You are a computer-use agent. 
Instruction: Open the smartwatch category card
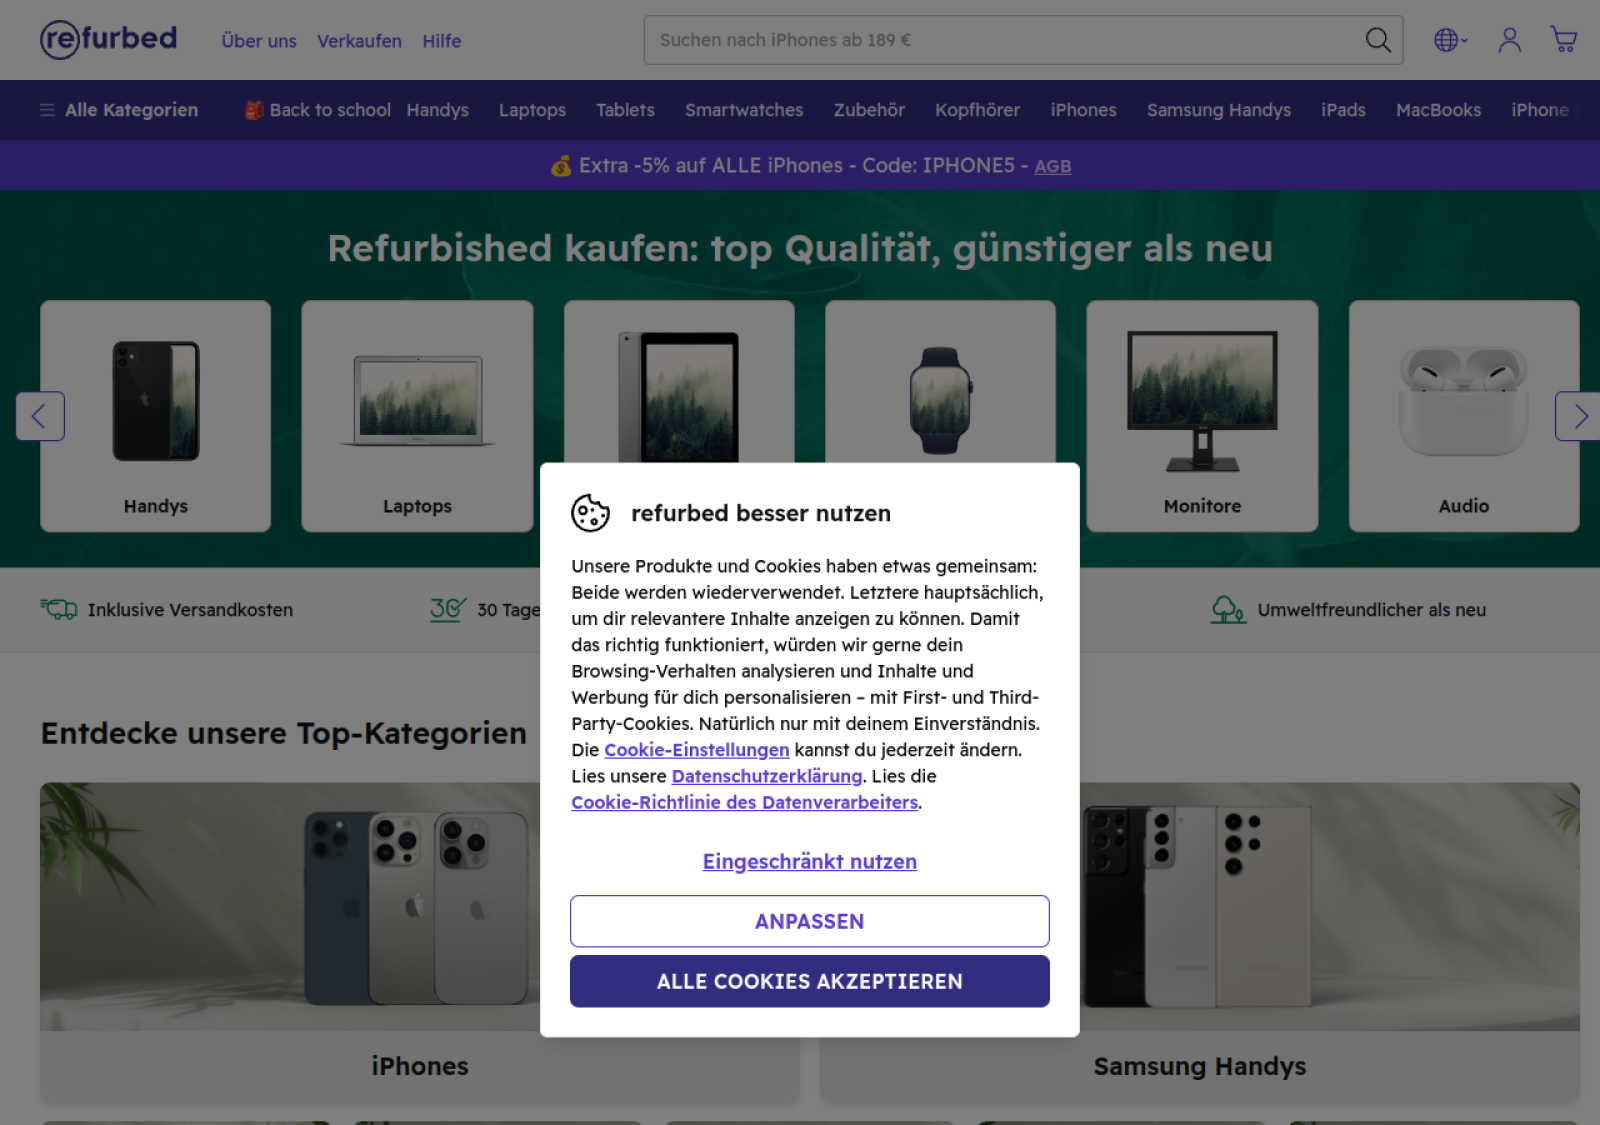click(x=940, y=382)
